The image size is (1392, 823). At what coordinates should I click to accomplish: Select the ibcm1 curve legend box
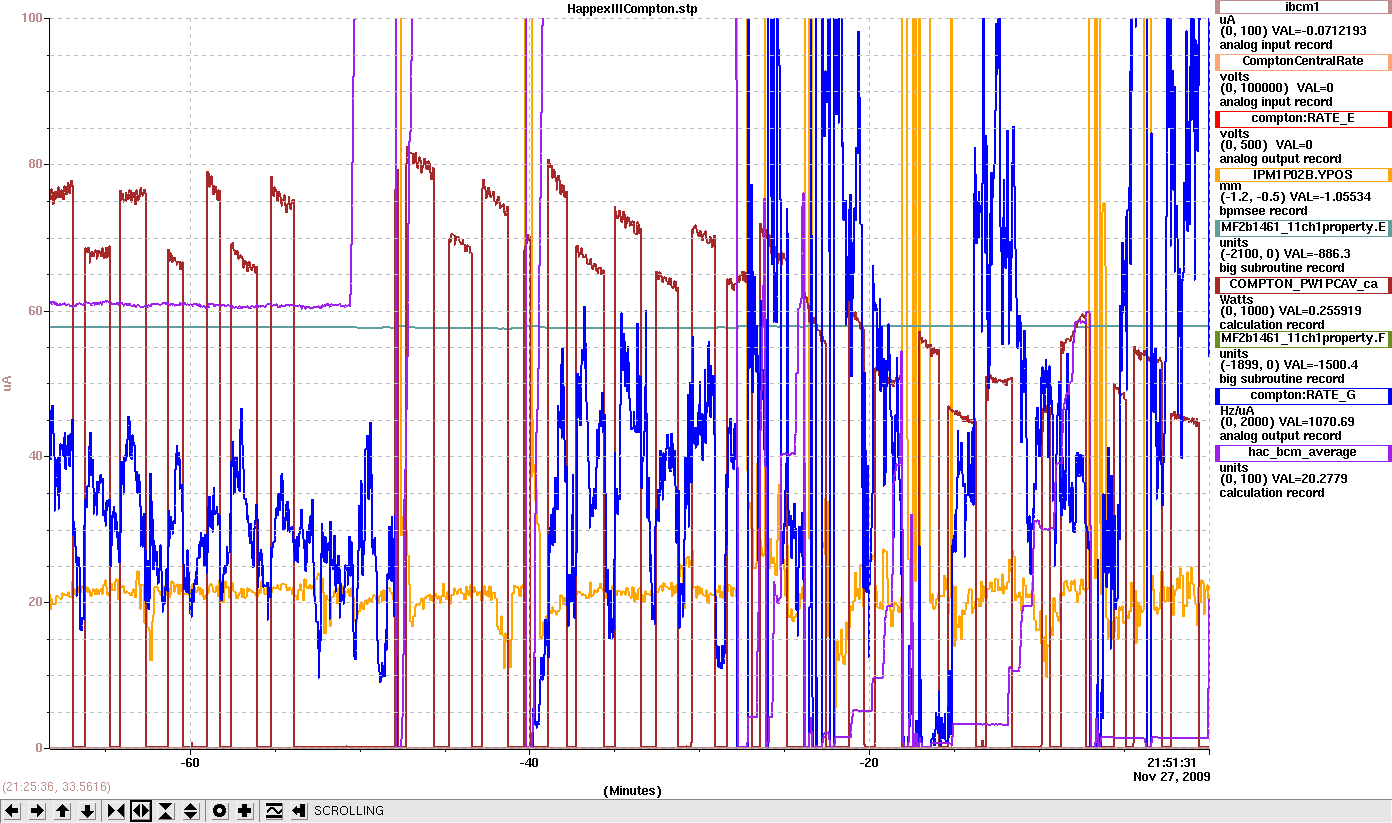tap(1303, 7)
